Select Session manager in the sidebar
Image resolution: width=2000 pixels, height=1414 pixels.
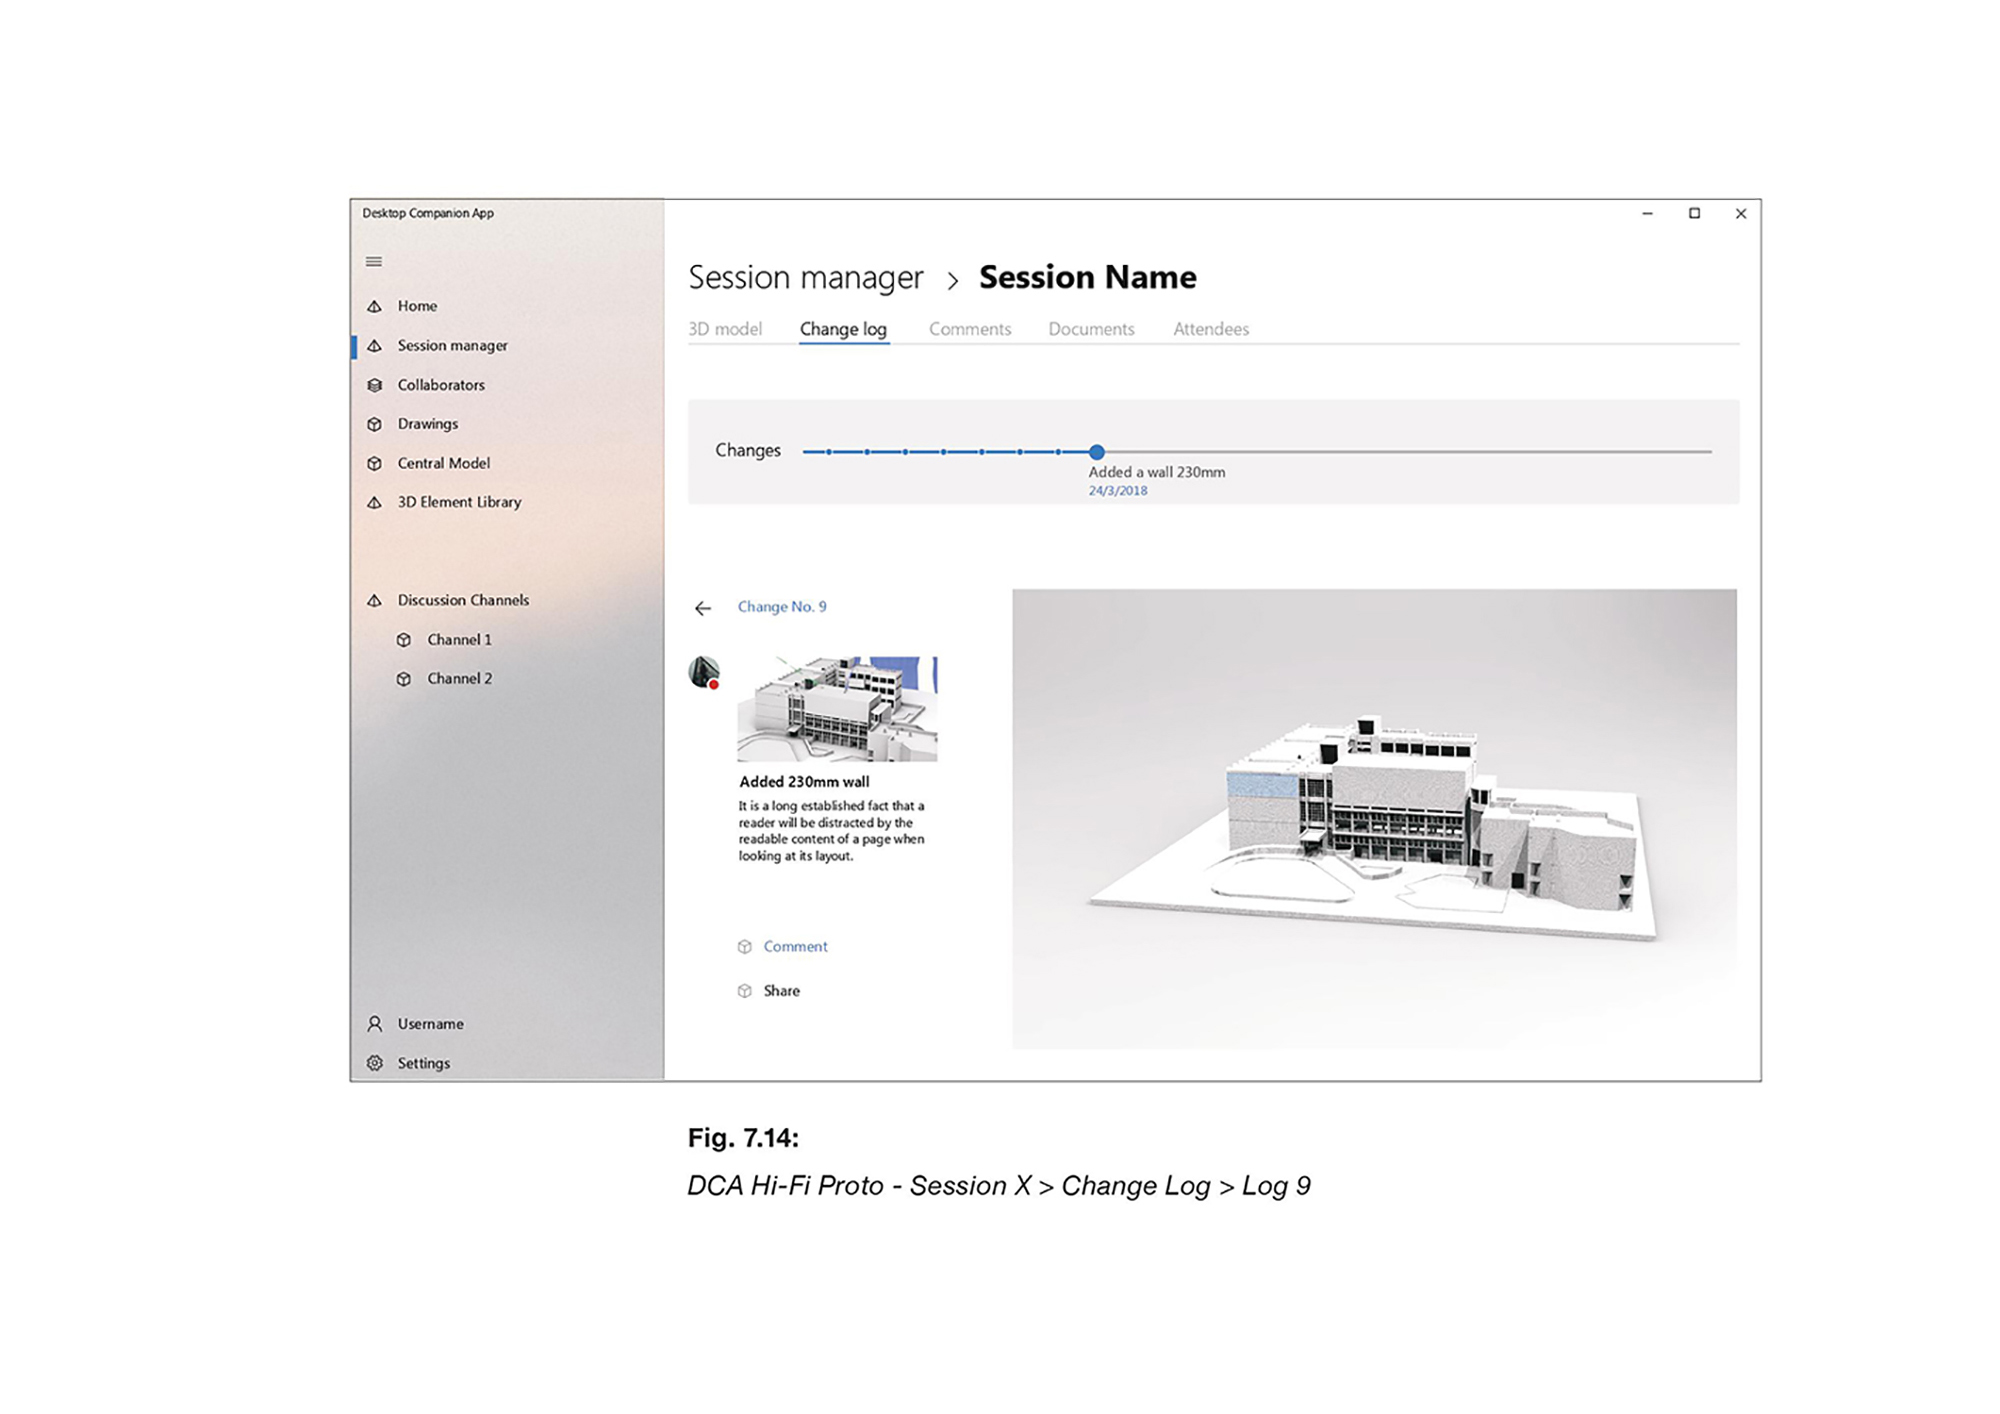[x=453, y=346]
